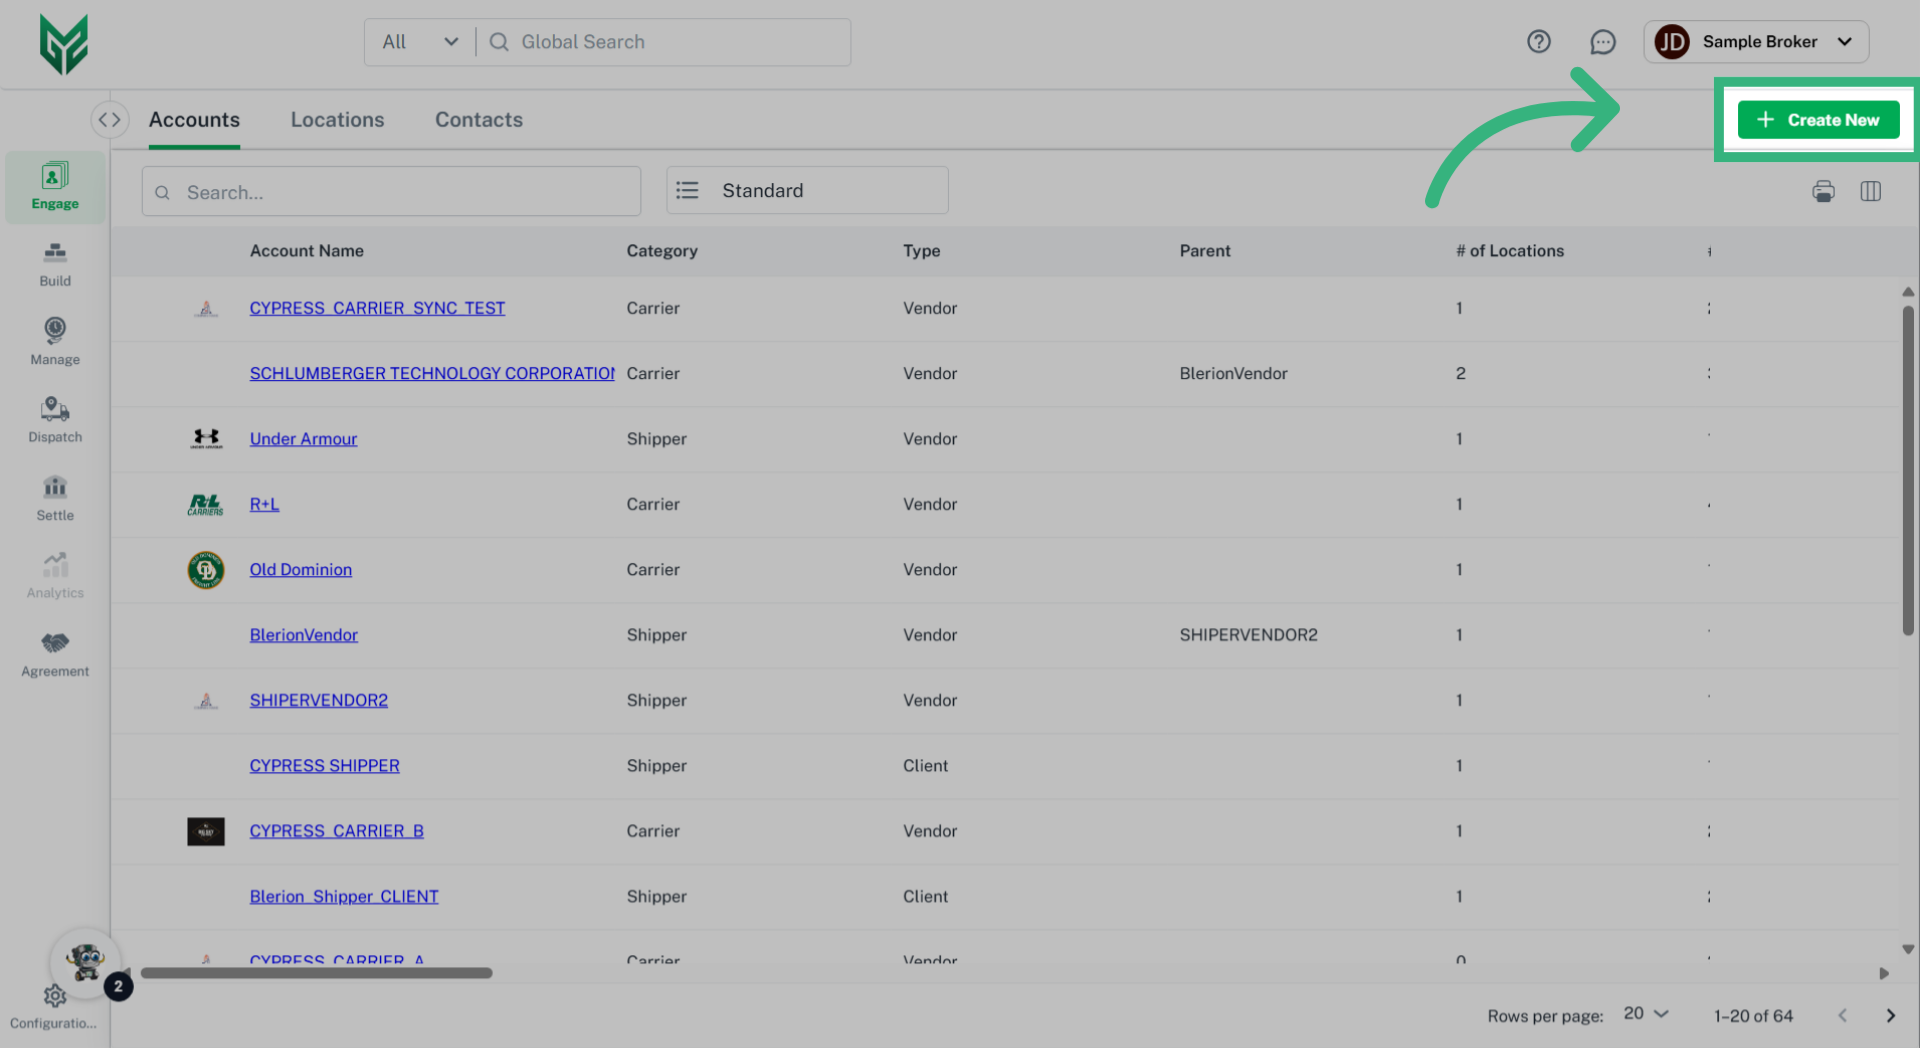
Task: Click the Create New button
Action: pyautogui.click(x=1817, y=120)
